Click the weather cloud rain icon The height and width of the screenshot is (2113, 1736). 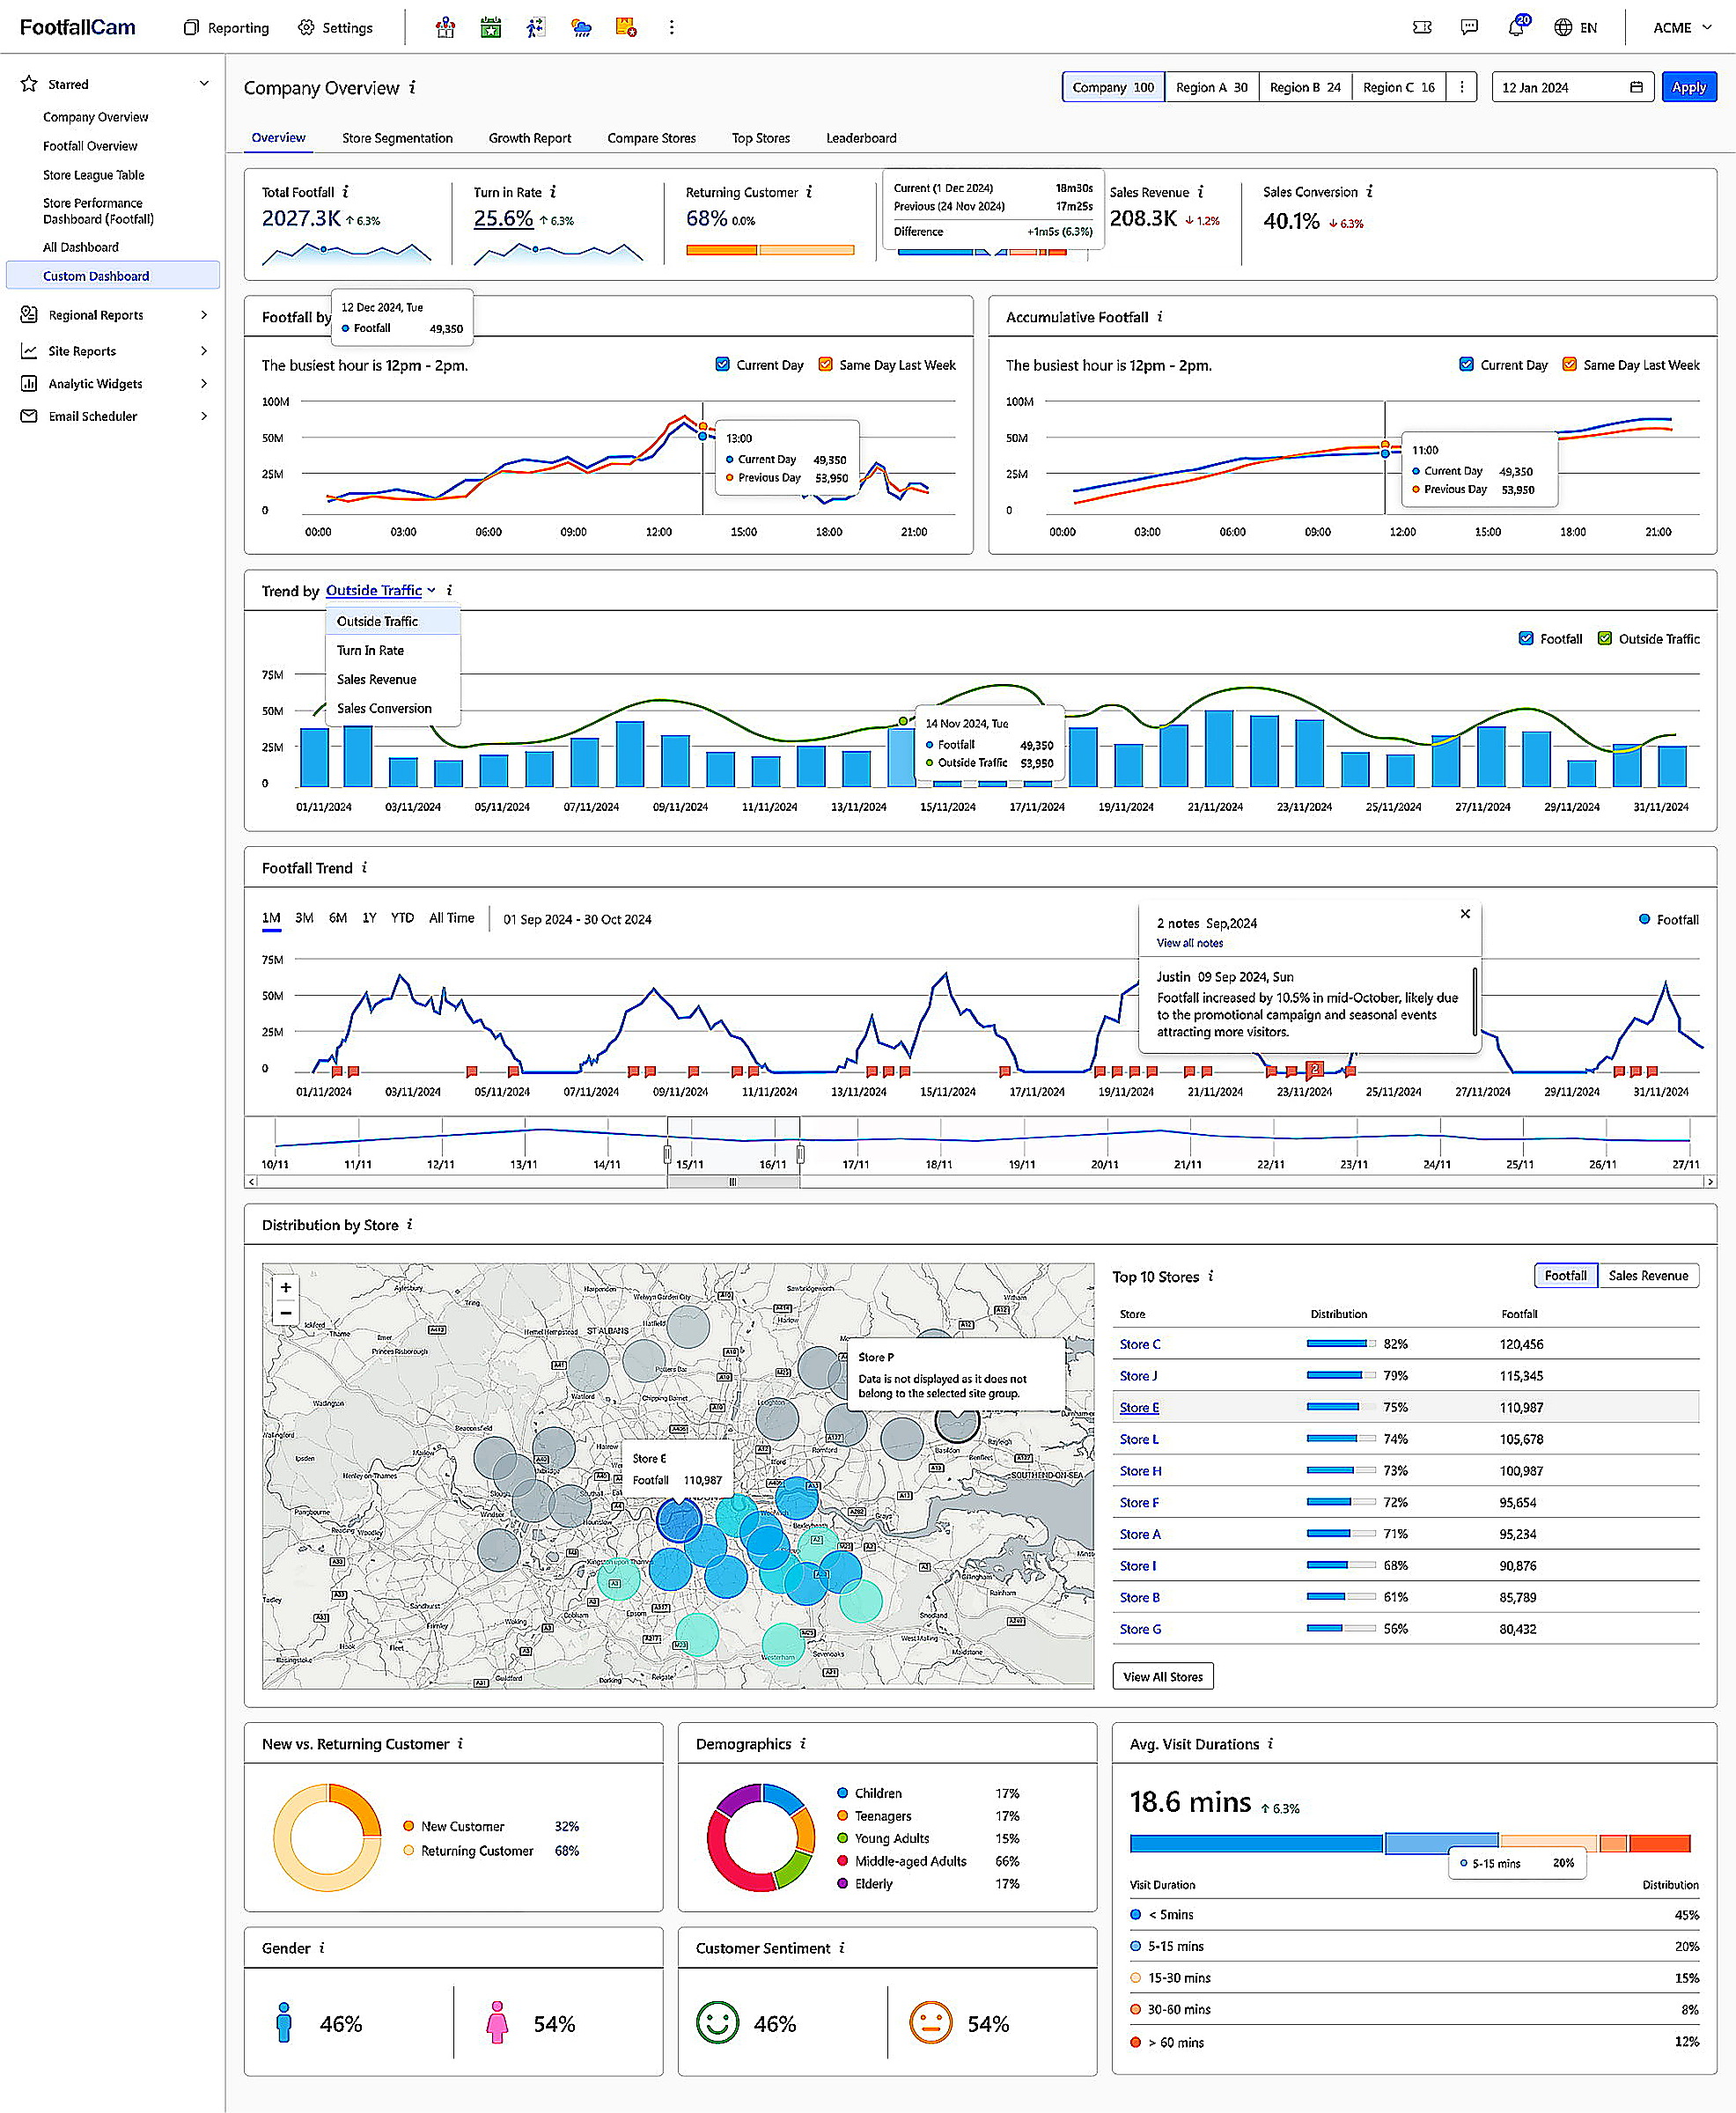[x=581, y=28]
